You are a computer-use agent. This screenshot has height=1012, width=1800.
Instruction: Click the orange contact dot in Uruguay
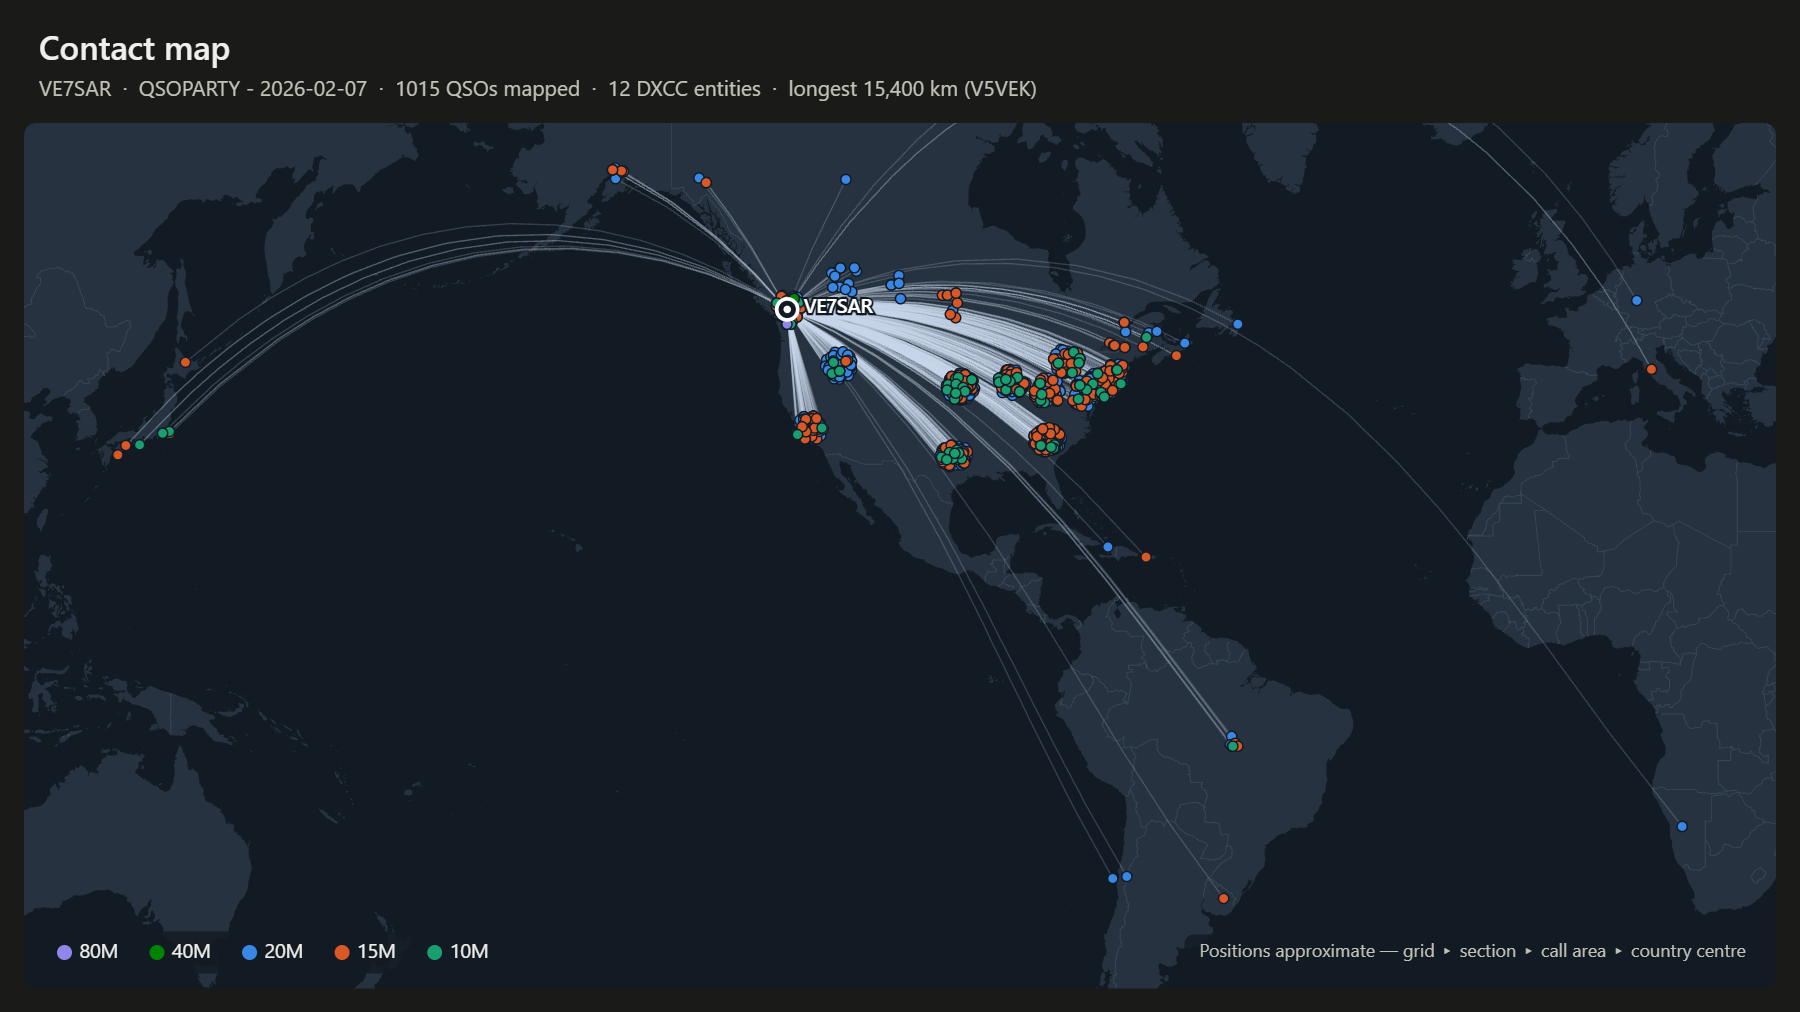[1223, 898]
